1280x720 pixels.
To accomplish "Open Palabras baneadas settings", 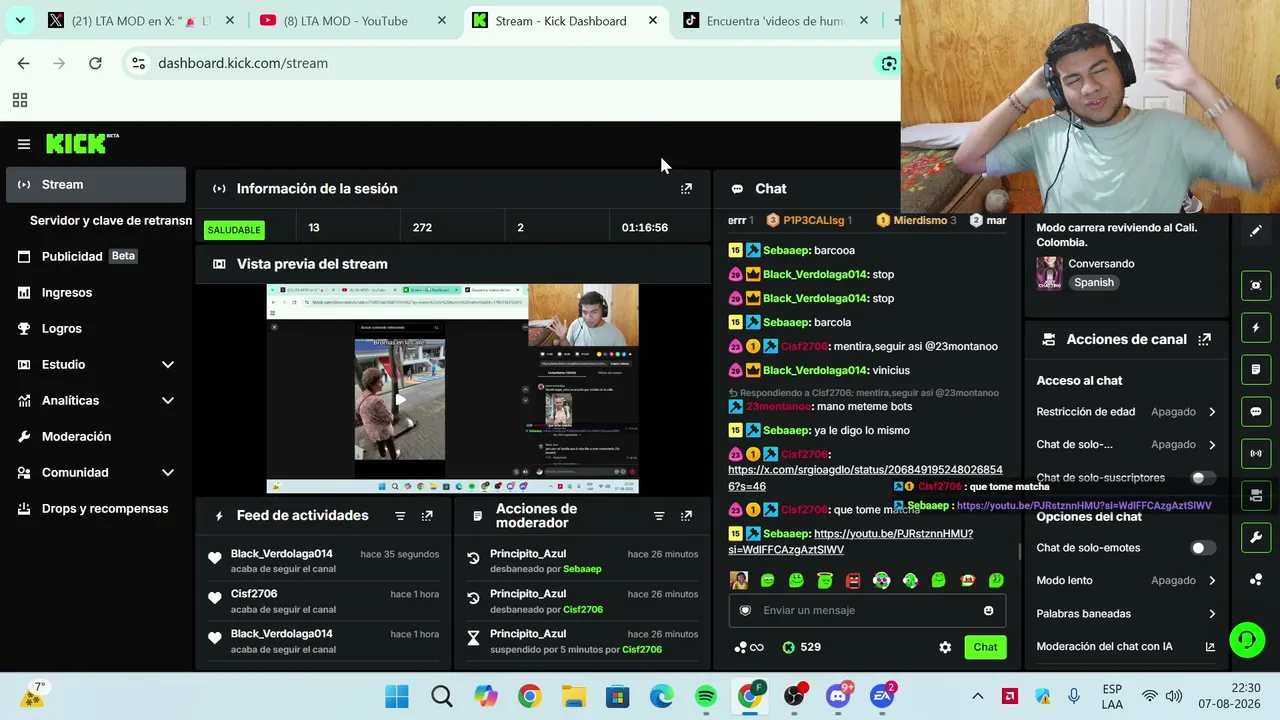I will 1126,614.
